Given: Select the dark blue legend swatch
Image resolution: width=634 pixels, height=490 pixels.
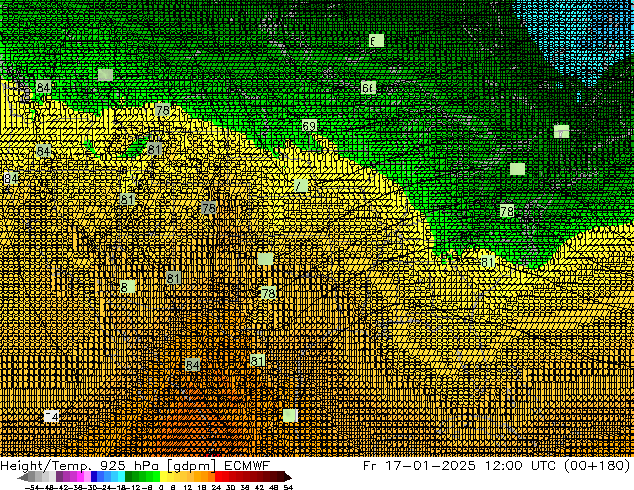Looking at the screenshot, I should point(94,477).
